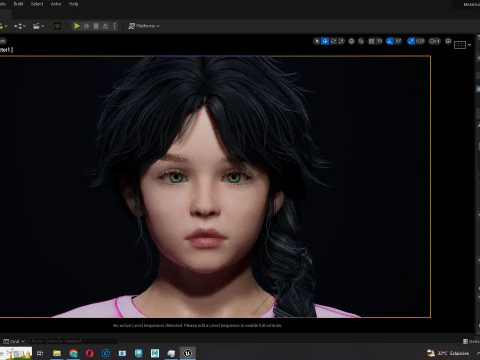
Task: Click the Eject from player button
Action: coord(105,26)
